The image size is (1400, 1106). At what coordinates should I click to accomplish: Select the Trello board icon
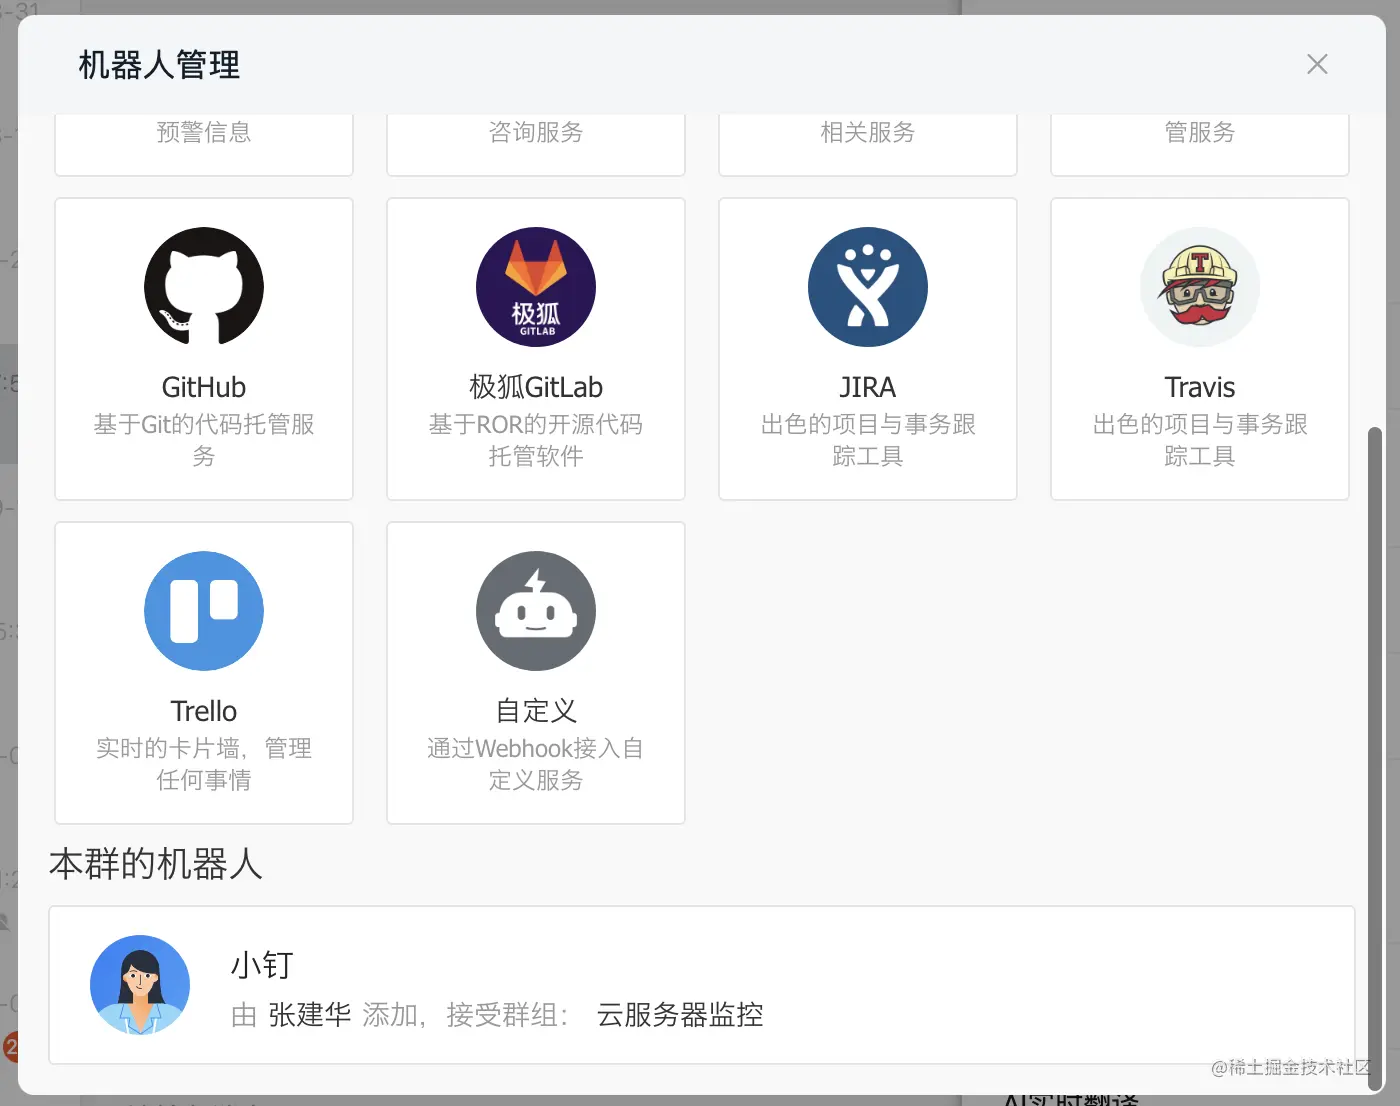pos(204,611)
